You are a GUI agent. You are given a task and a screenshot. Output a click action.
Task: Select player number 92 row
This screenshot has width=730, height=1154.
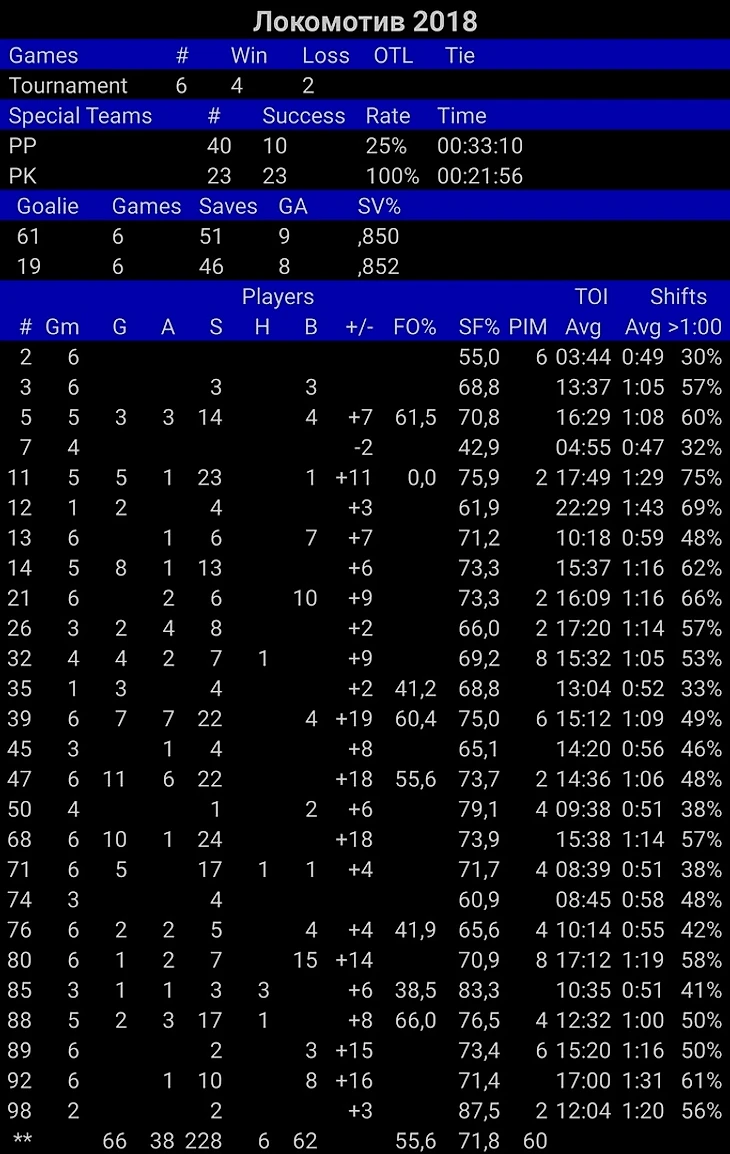(365, 1081)
